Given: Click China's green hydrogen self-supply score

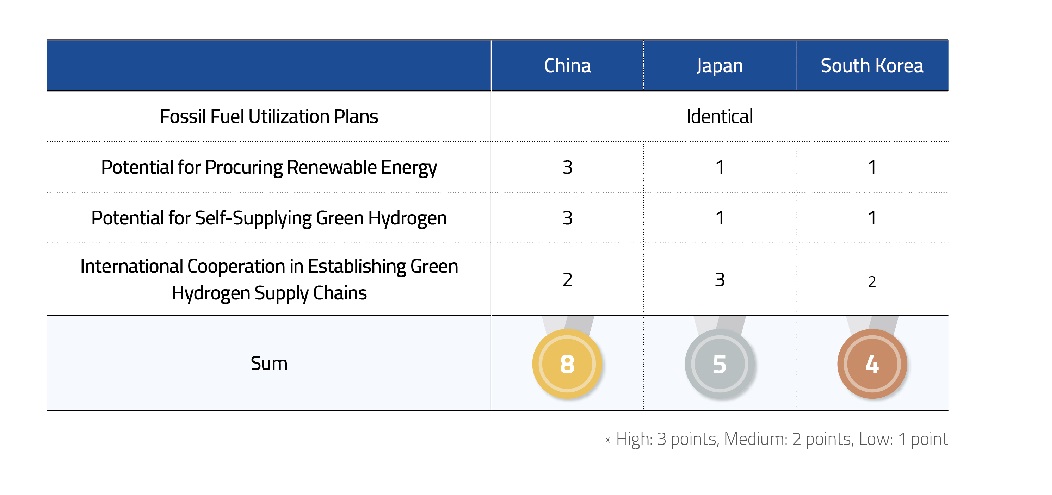Looking at the screenshot, I should click(x=567, y=218).
